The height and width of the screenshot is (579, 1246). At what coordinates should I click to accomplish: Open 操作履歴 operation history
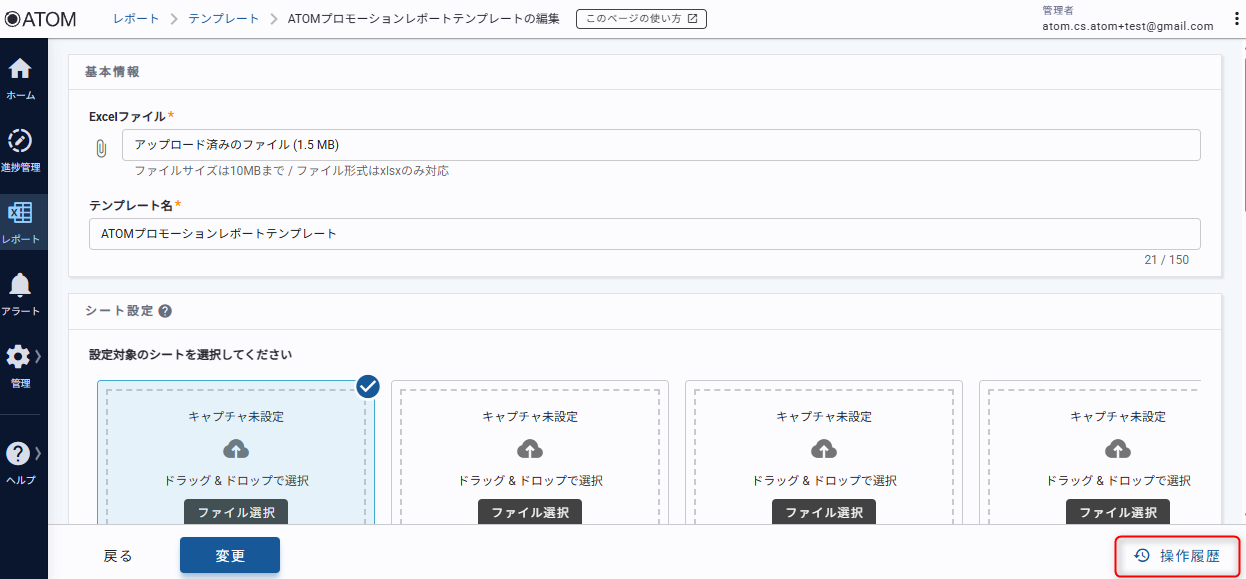point(1177,556)
